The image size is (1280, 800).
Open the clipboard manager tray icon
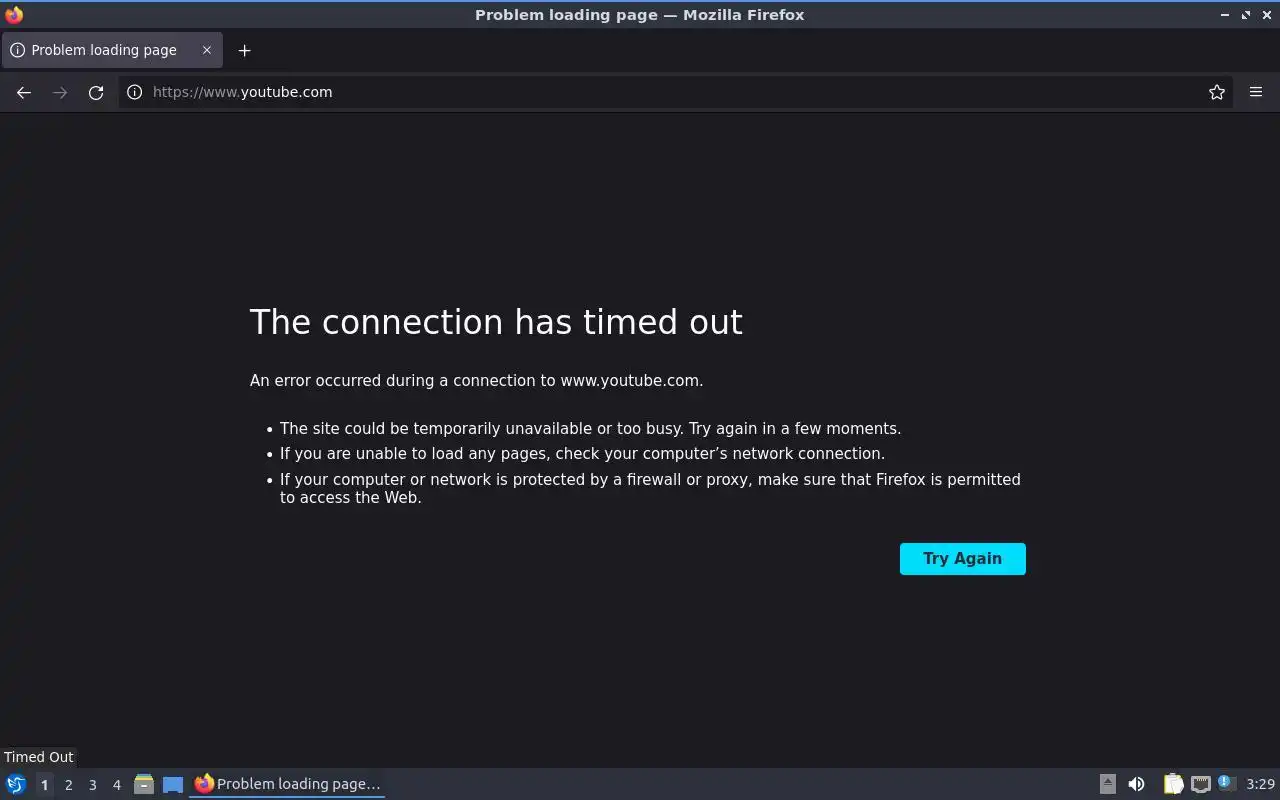(x=1173, y=784)
